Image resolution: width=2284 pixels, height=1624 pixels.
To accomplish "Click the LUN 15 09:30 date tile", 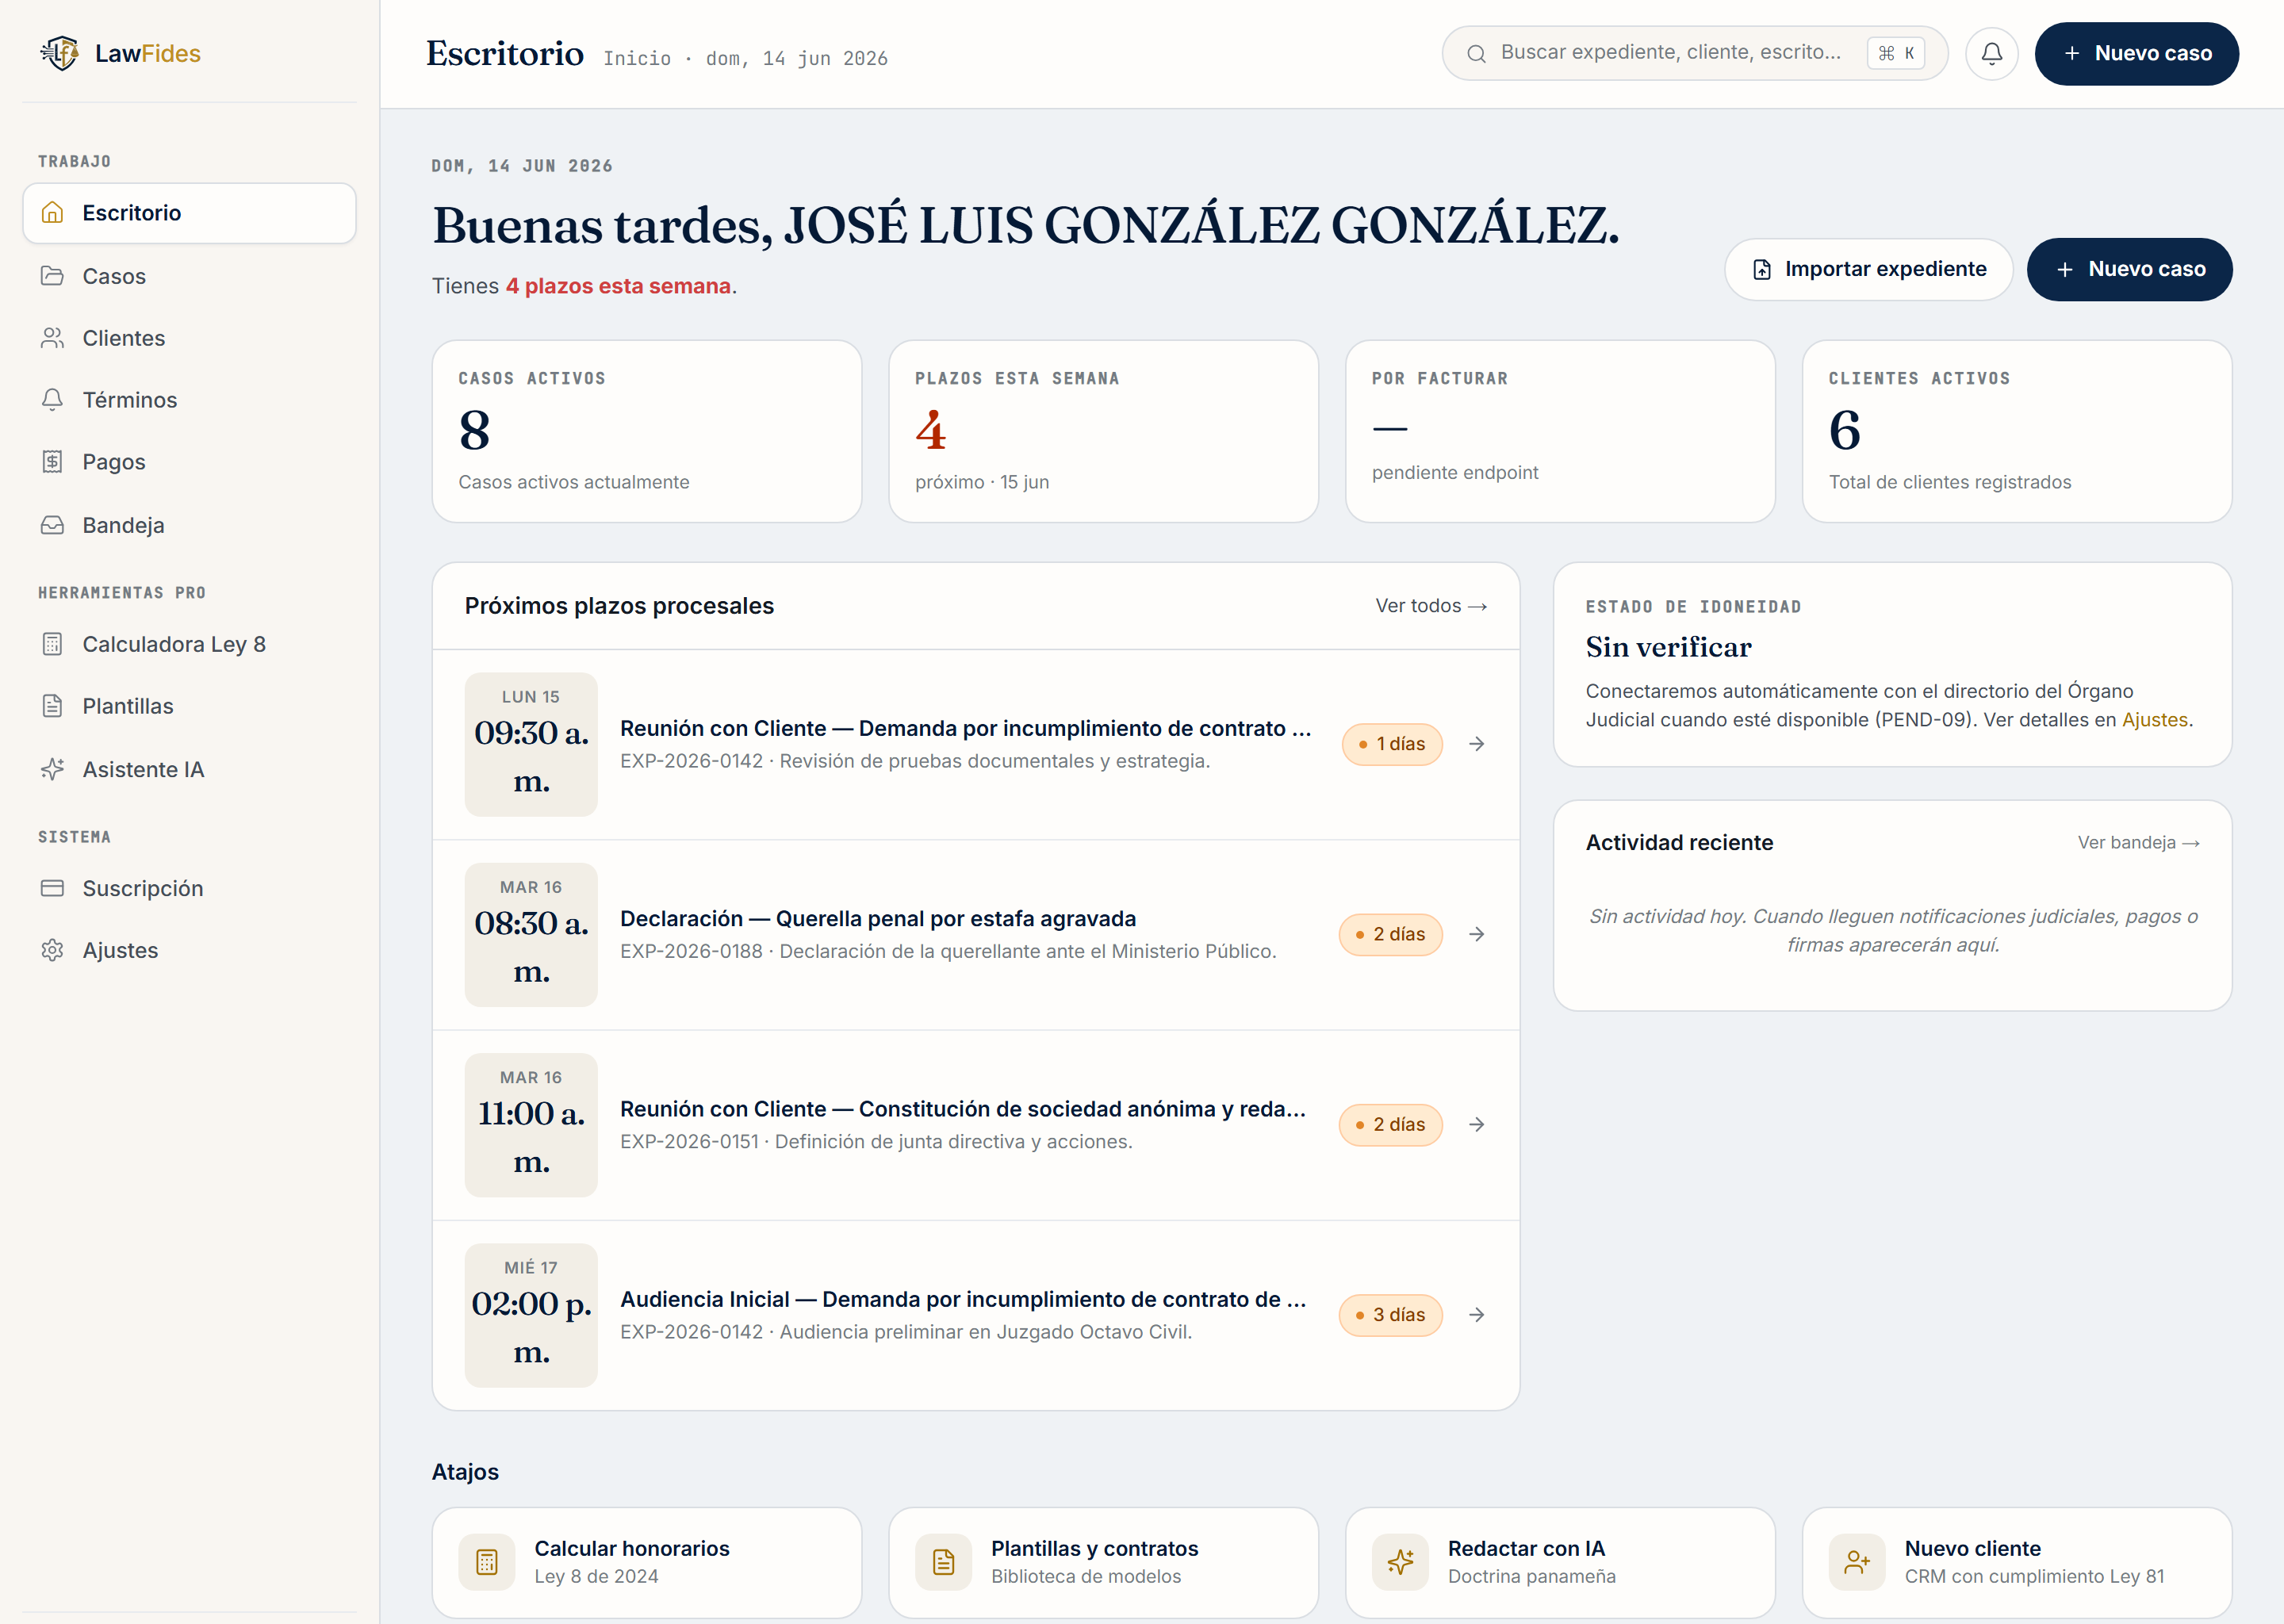I will 531,744.
